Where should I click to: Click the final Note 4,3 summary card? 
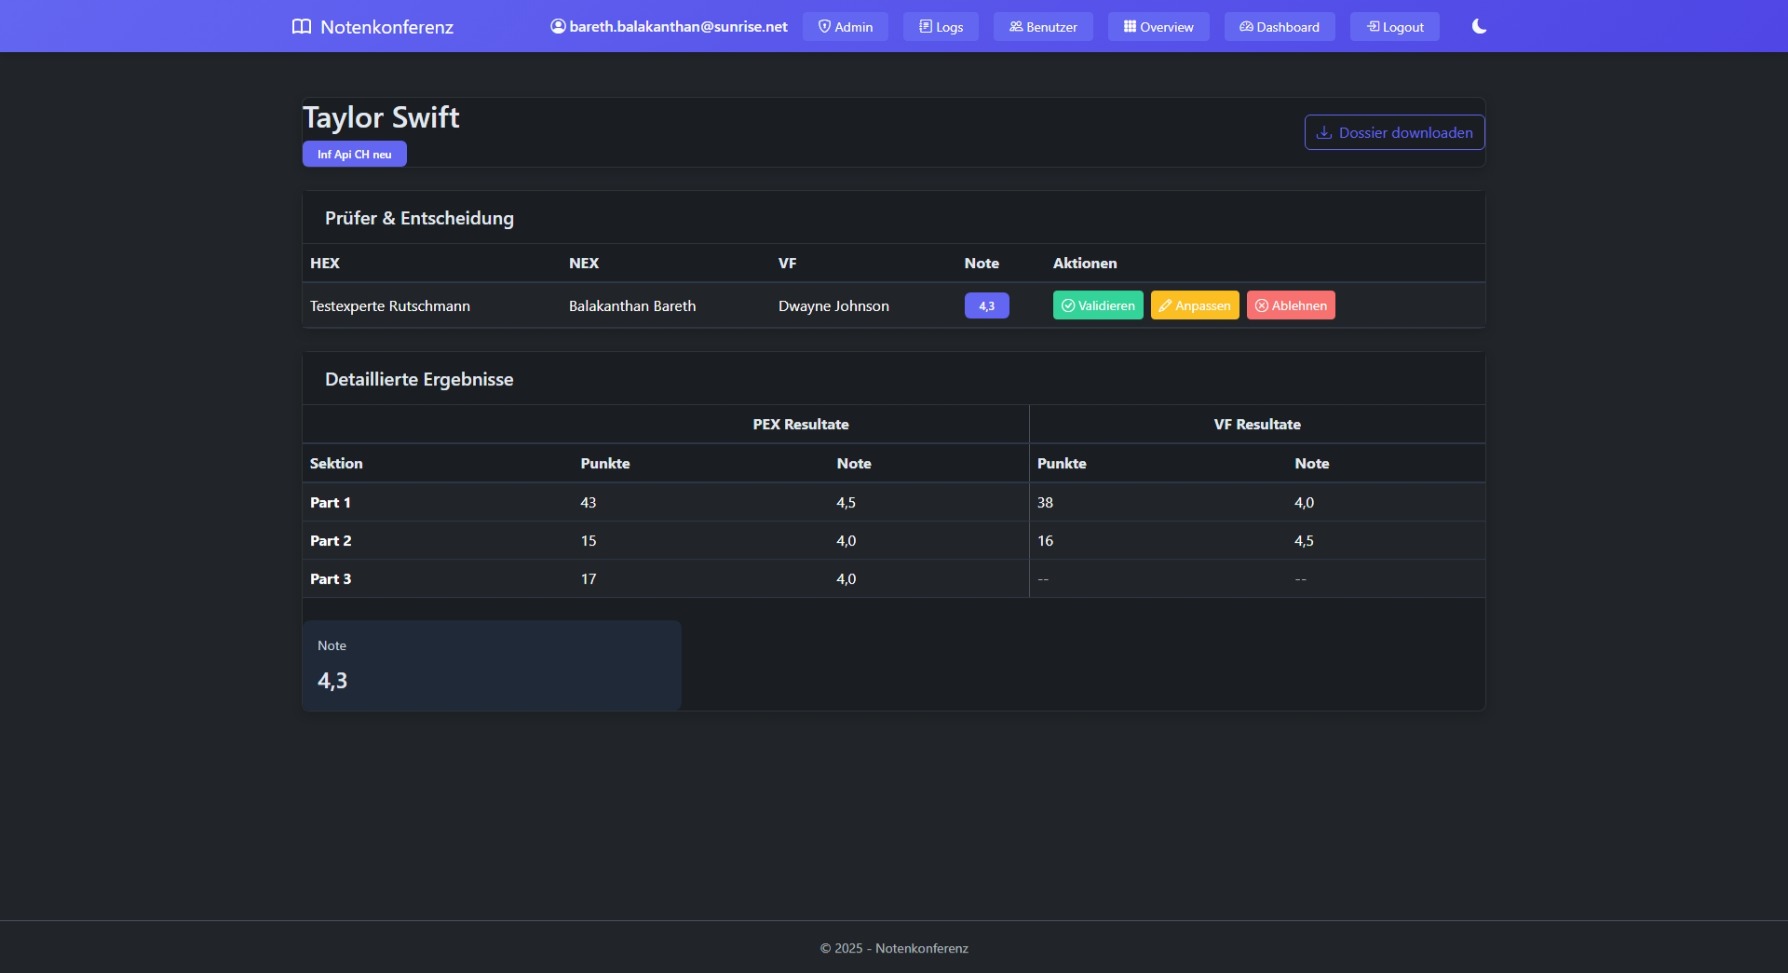pos(492,665)
